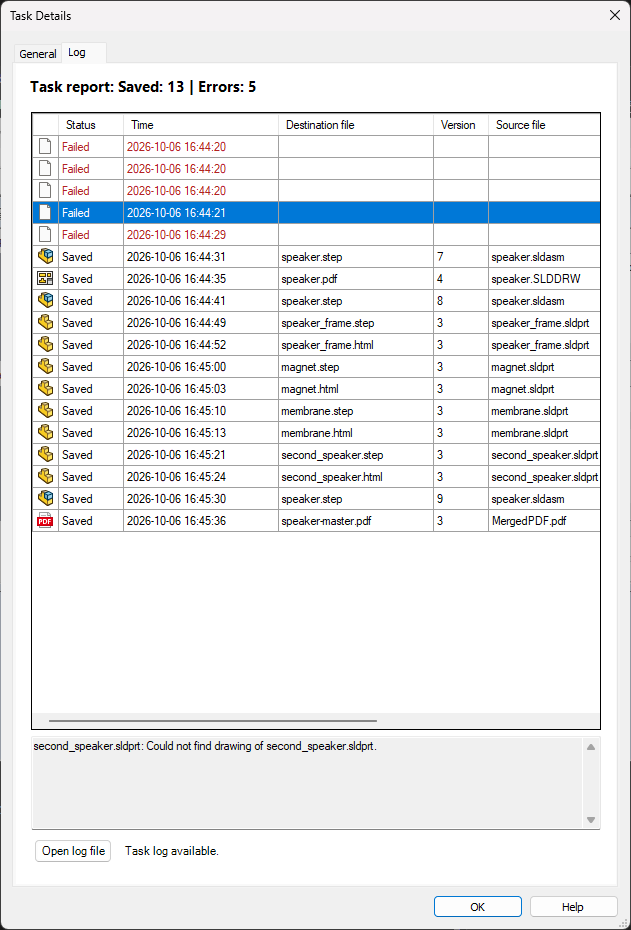Screen dimensions: 631x930
Task: Click the magnet.html destination cell
Action: coord(356,388)
